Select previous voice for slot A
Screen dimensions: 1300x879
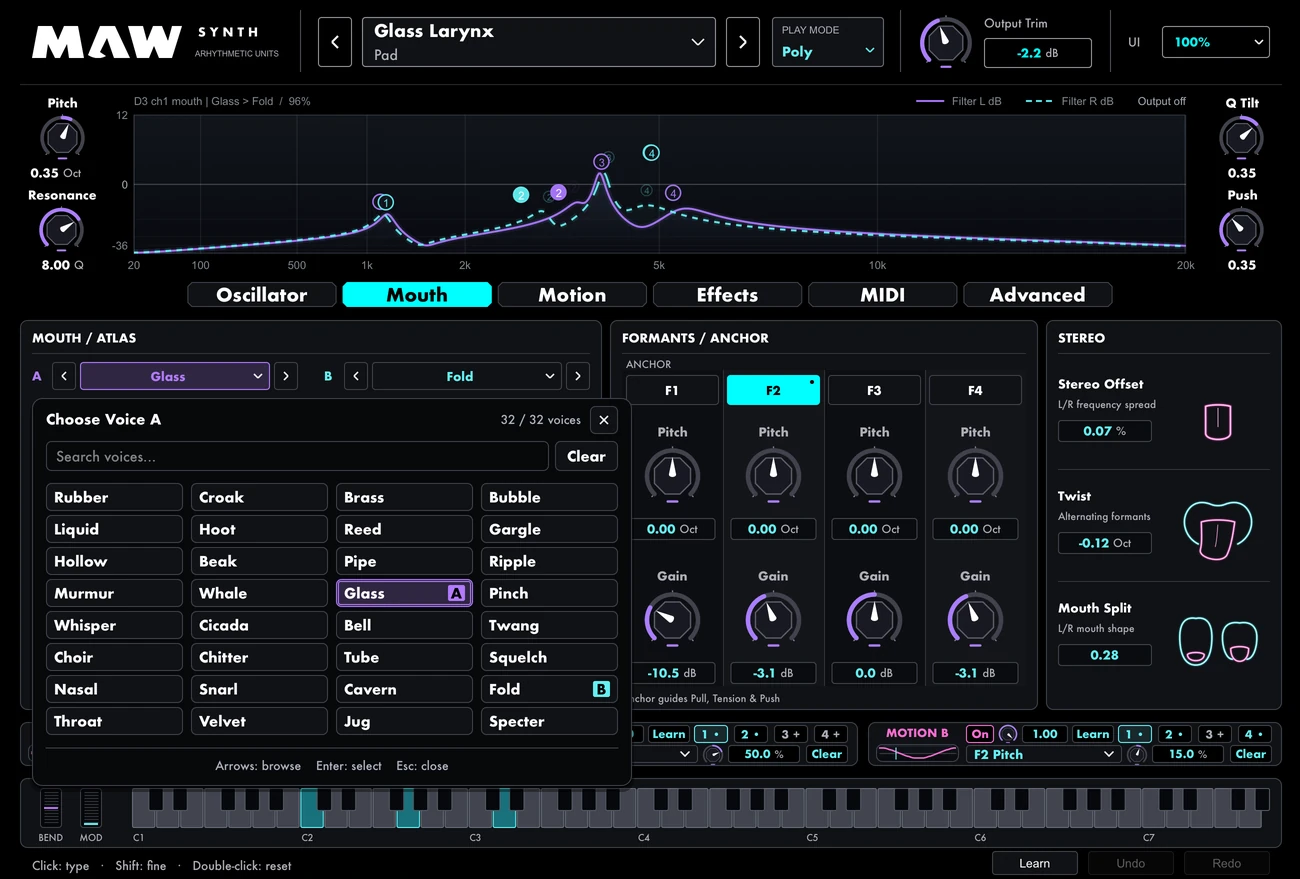pyautogui.click(x=64, y=376)
